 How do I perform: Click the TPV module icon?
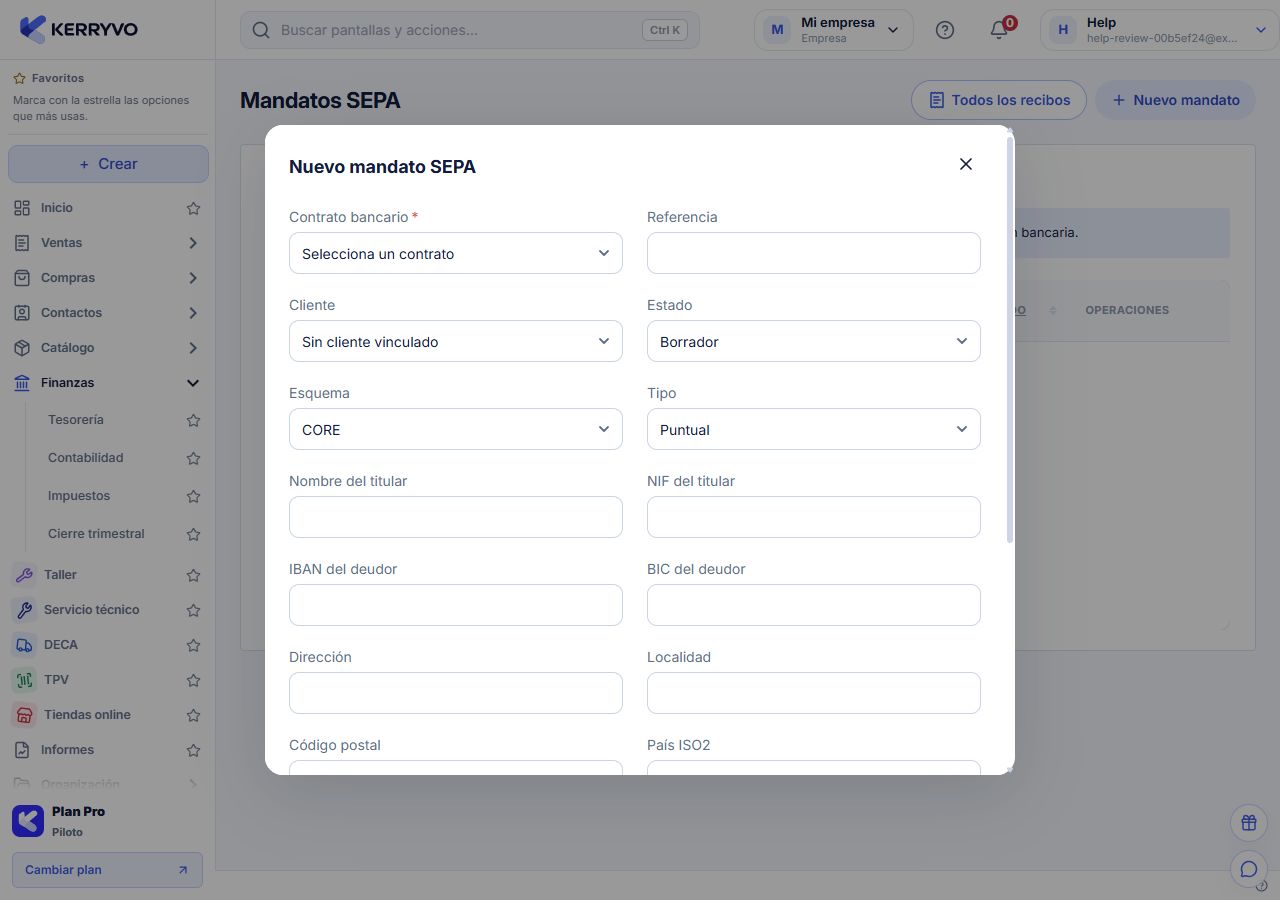[x=24, y=680]
